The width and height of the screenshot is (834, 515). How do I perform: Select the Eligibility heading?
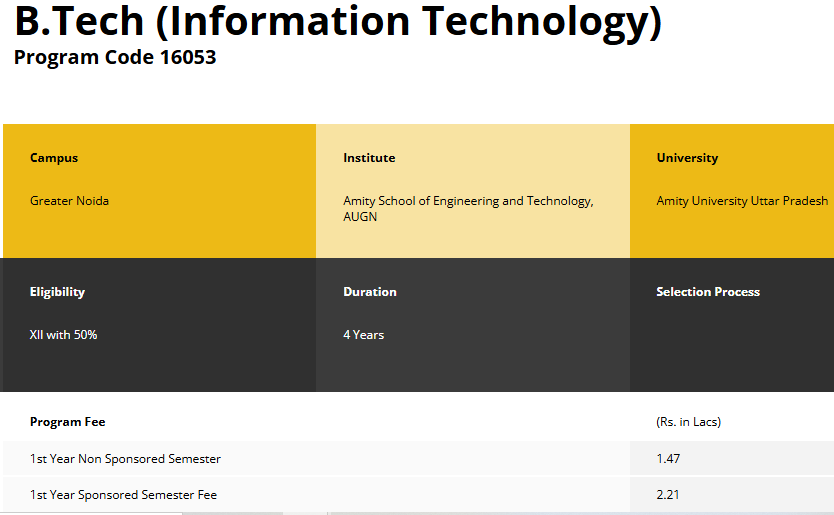[57, 292]
